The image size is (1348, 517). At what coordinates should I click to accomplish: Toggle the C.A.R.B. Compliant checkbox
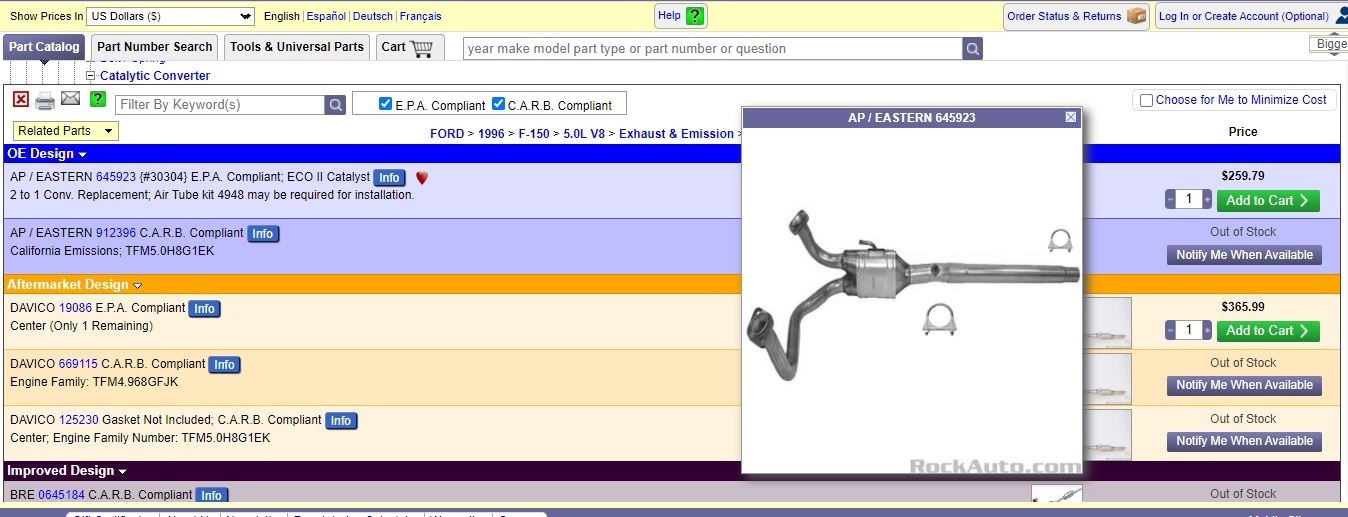click(x=498, y=103)
